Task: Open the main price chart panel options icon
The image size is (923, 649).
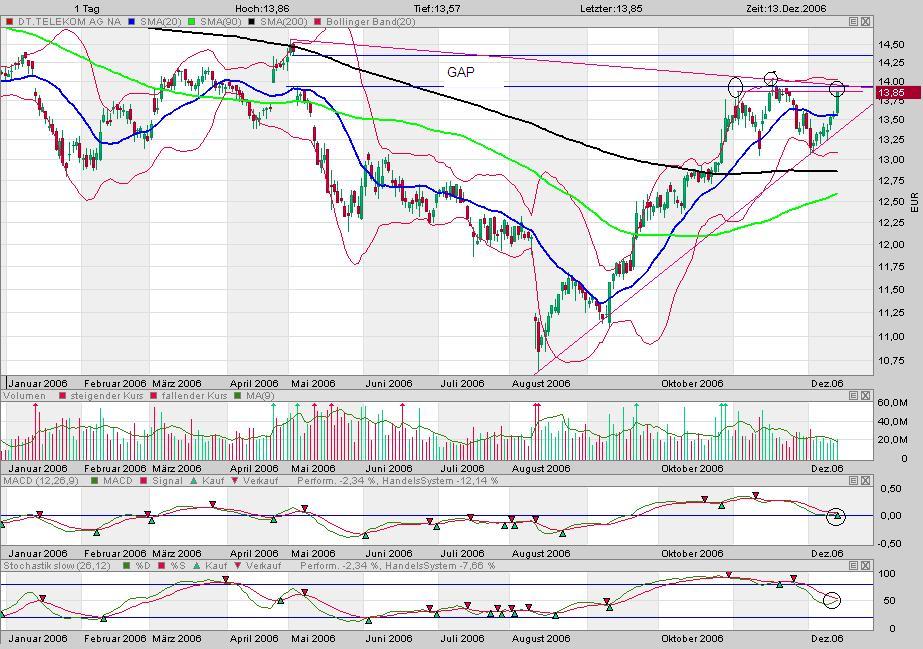Action: pos(854,21)
